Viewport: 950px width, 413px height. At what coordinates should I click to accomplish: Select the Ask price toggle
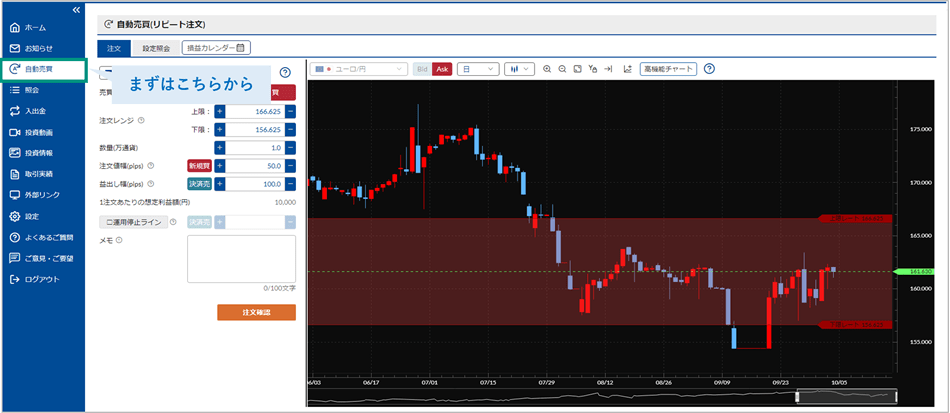[442, 69]
